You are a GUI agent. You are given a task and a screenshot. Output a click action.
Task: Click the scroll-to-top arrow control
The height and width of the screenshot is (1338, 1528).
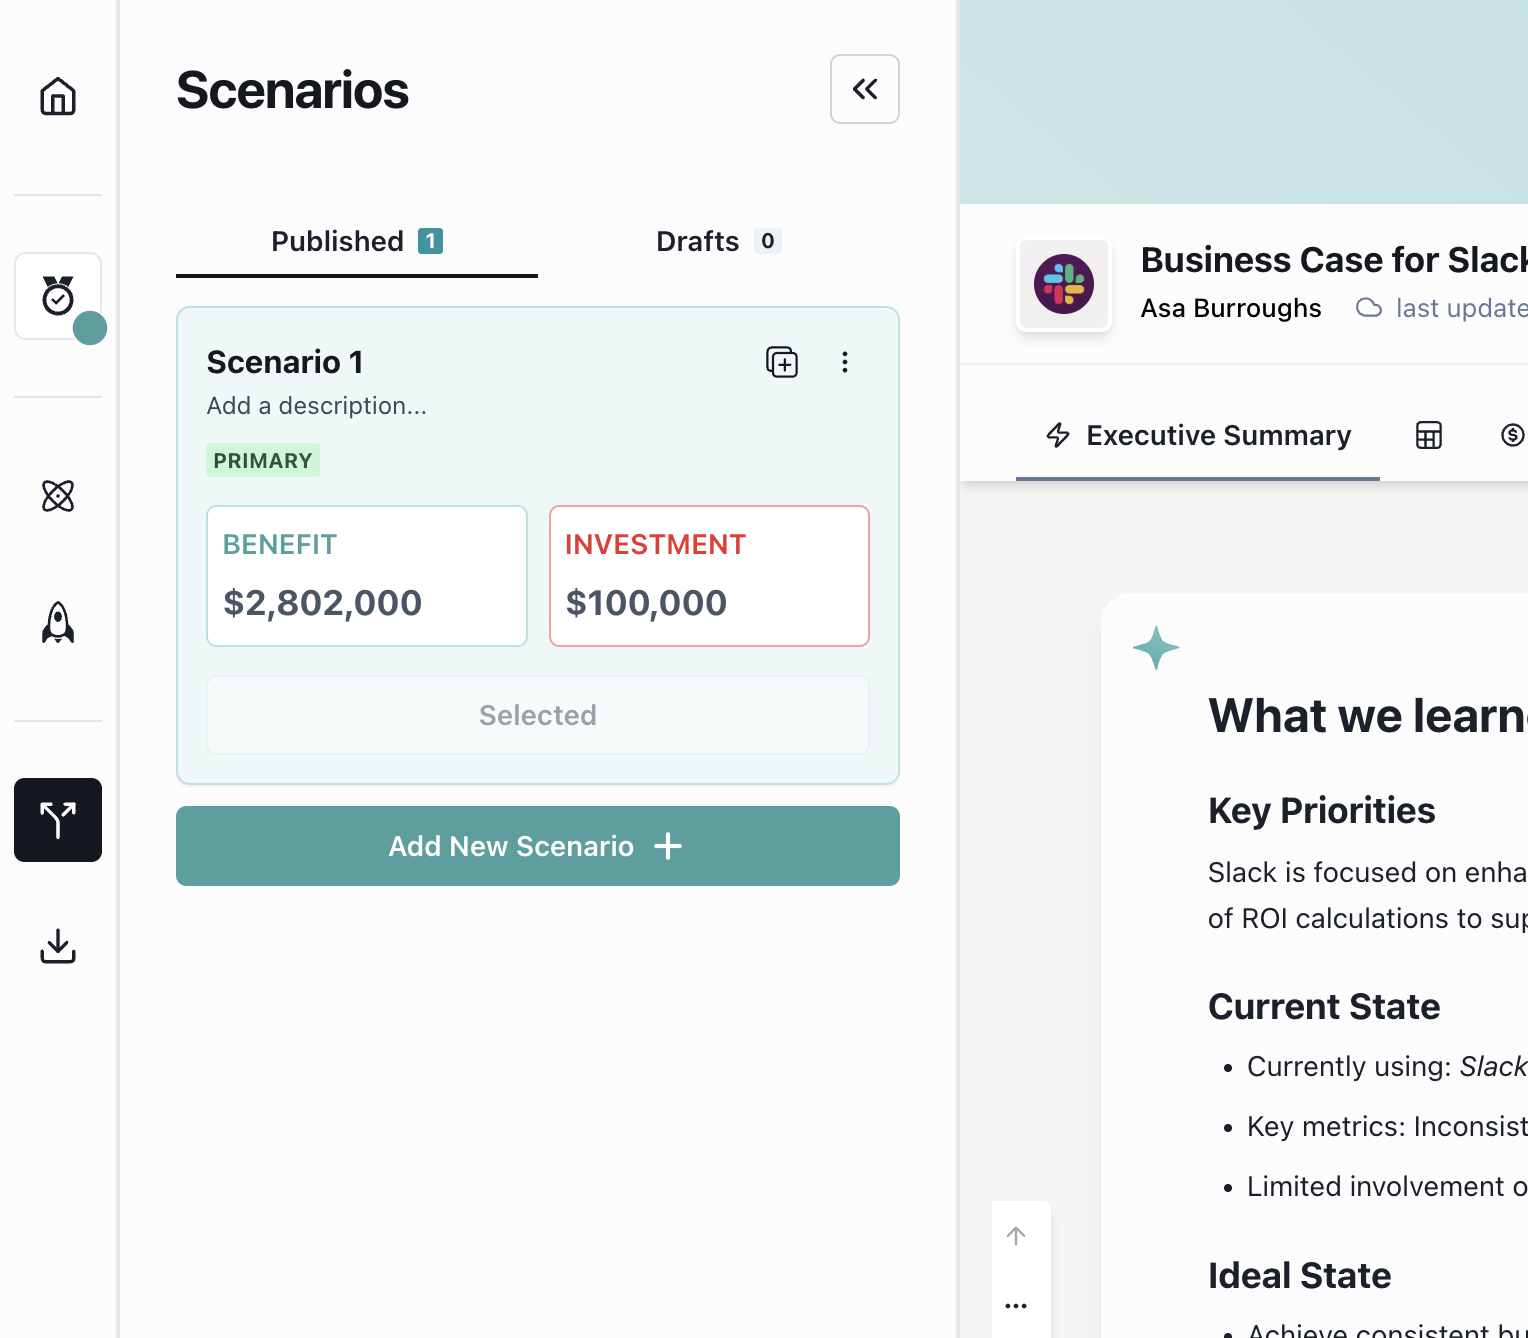pyautogui.click(x=1017, y=1236)
